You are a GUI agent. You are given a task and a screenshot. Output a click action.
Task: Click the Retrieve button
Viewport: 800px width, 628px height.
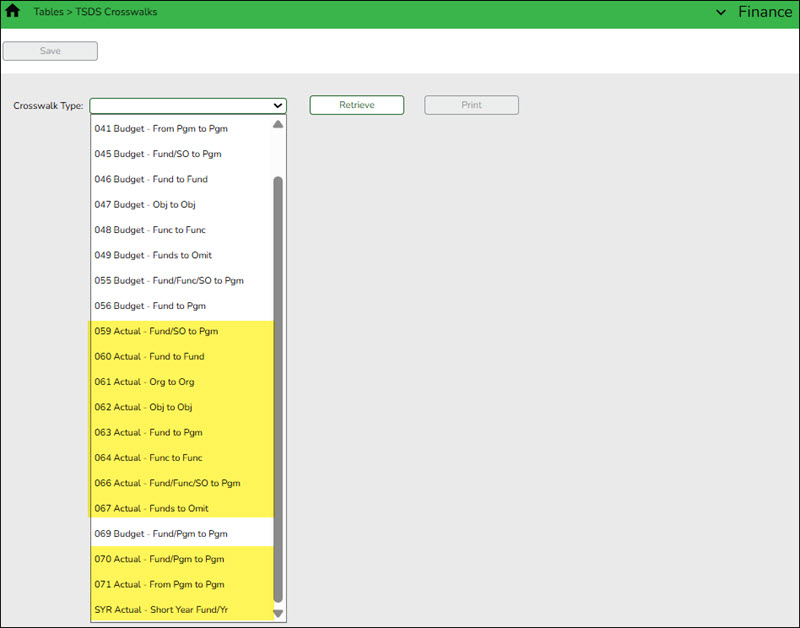(x=356, y=105)
